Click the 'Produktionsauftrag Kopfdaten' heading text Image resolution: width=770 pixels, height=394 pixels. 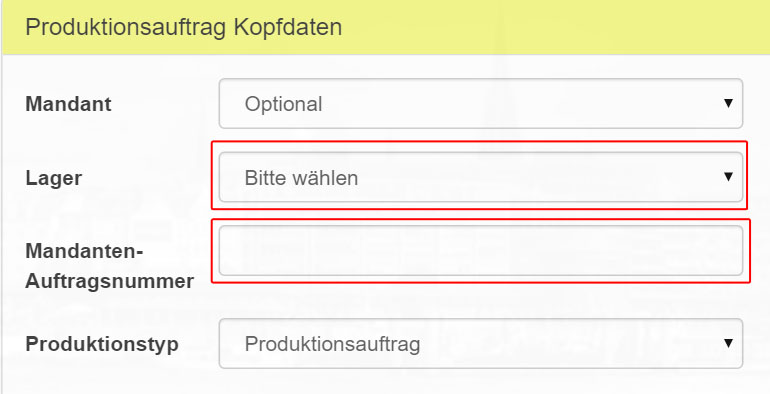pos(184,27)
